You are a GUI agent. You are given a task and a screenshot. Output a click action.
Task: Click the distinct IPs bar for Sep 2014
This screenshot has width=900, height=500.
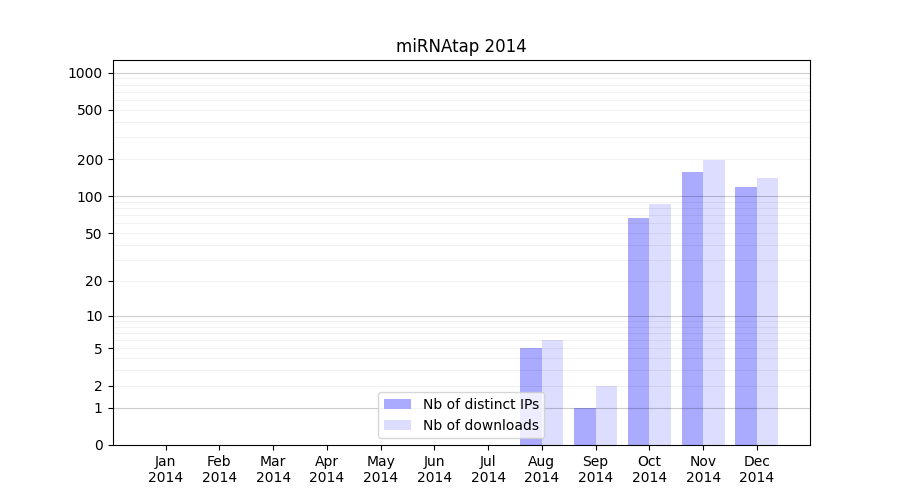click(585, 426)
